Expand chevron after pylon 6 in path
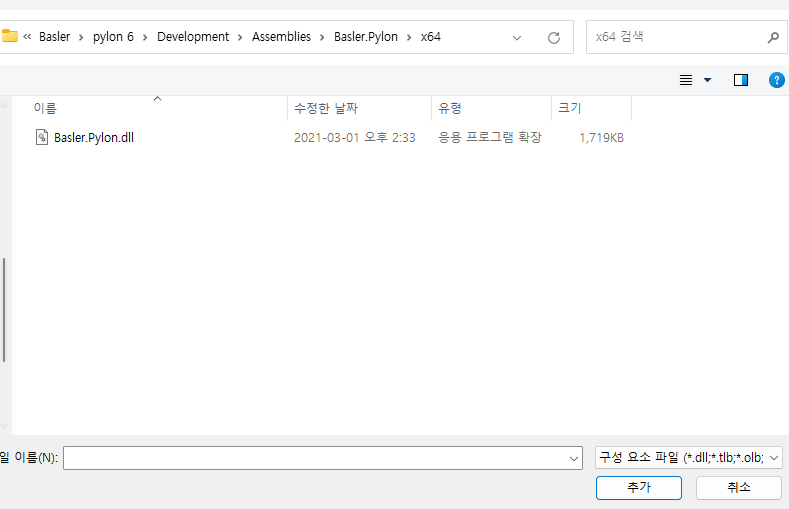 point(145,37)
